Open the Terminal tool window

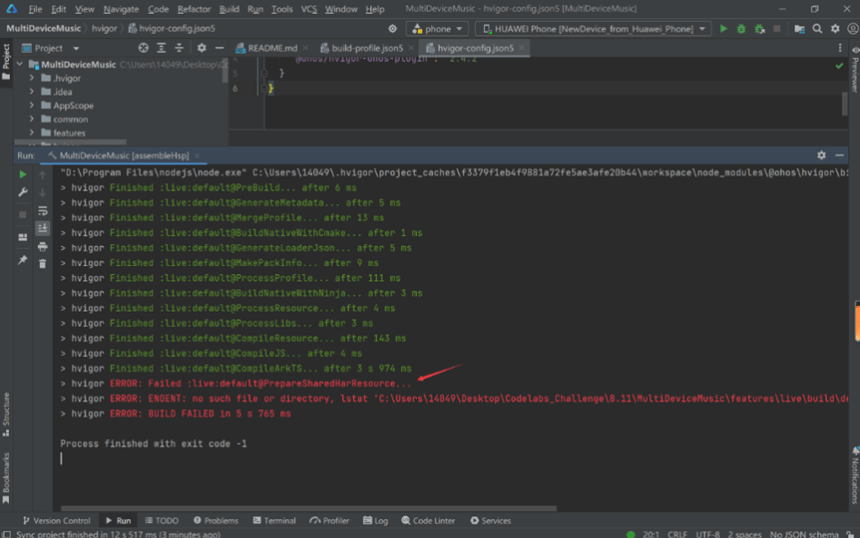[x=274, y=520]
